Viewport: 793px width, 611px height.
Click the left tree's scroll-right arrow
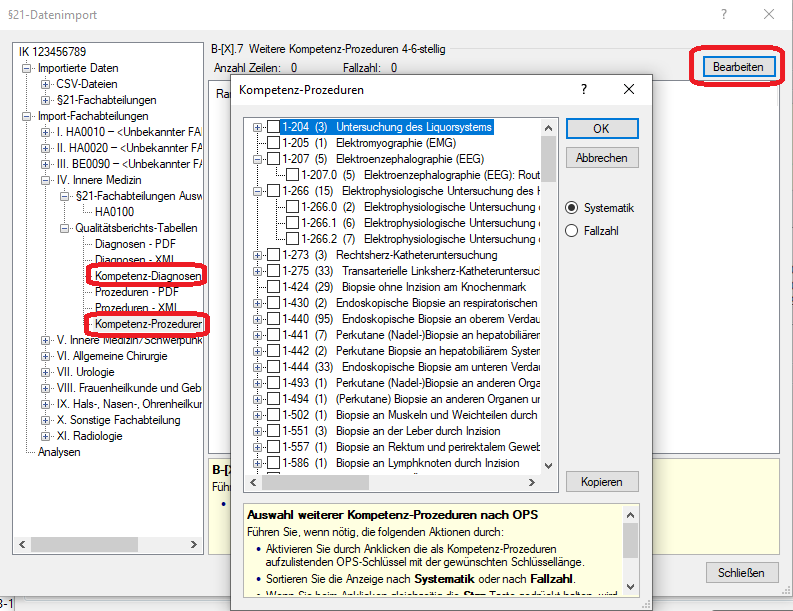[x=194, y=544]
